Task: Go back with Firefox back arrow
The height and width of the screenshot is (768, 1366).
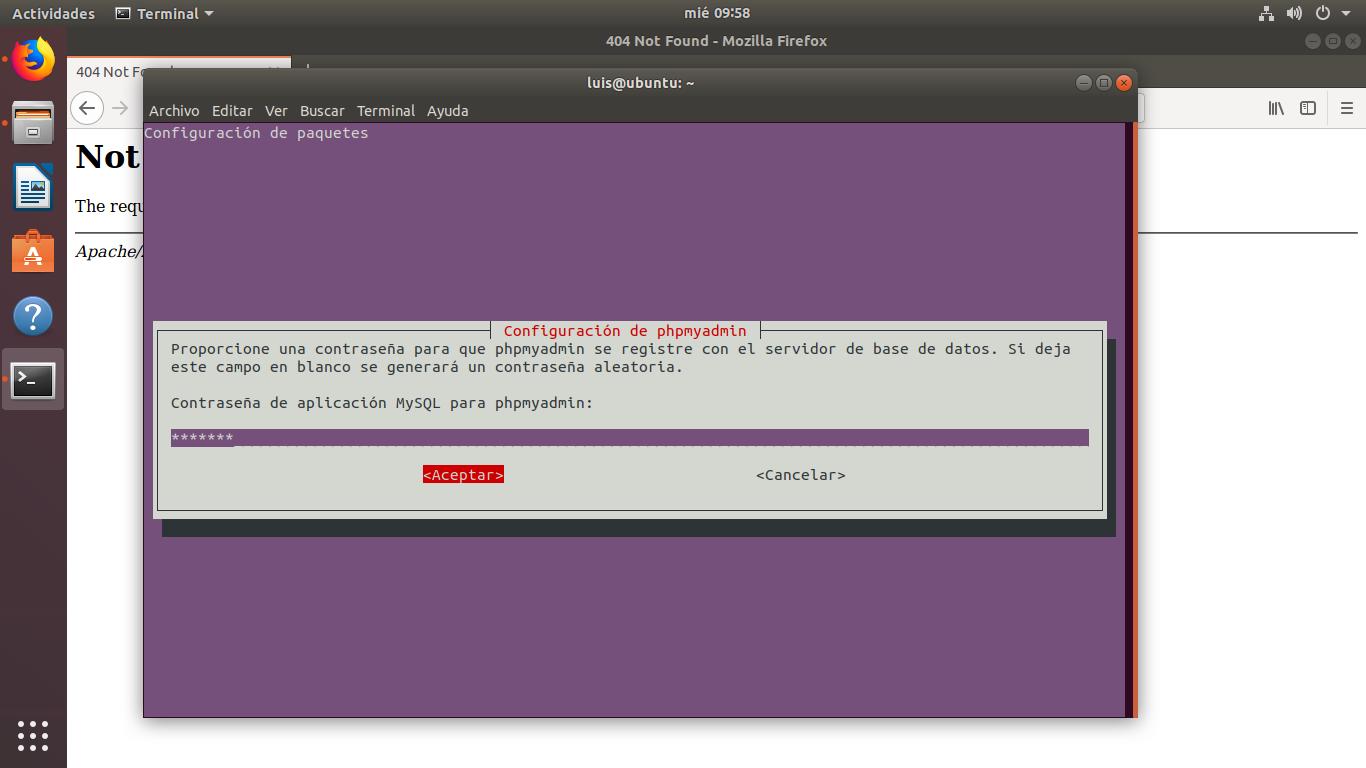Action: 88,108
